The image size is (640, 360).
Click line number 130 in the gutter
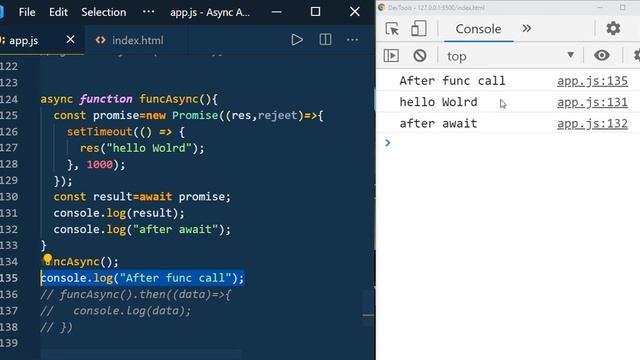pyautogui.click(x=9, y=197)
